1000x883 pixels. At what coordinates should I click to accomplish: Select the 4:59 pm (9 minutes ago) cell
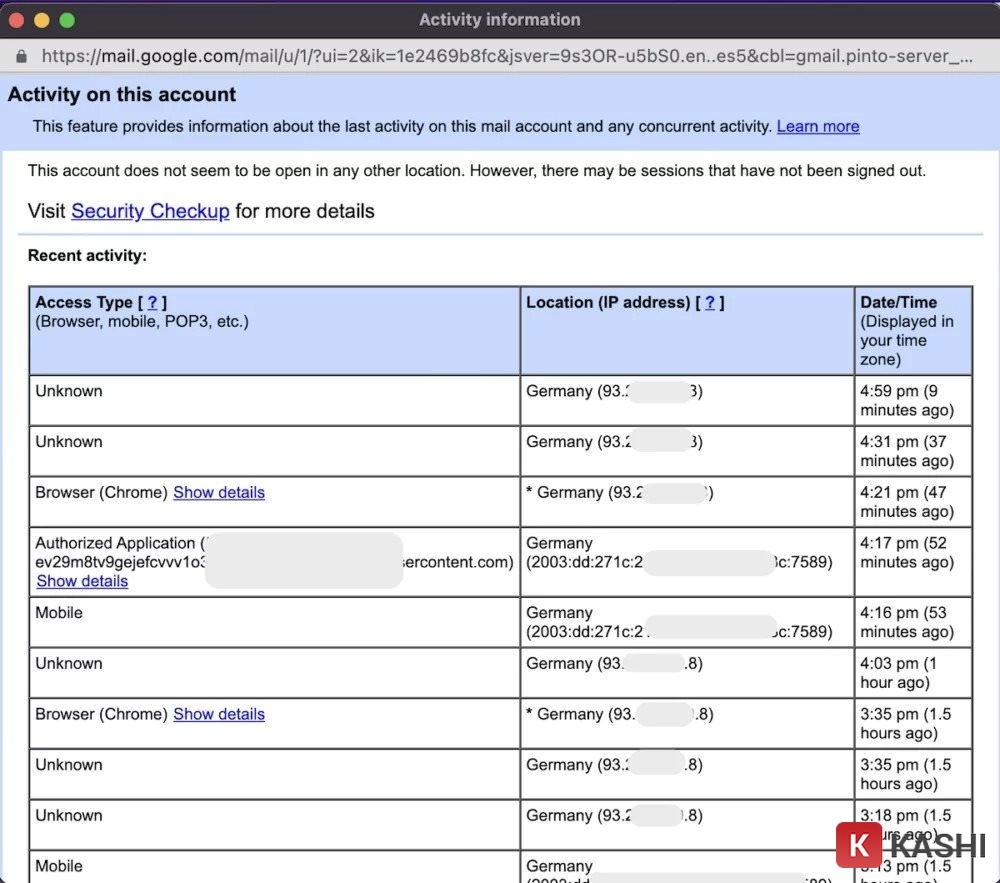coord(906,400)
